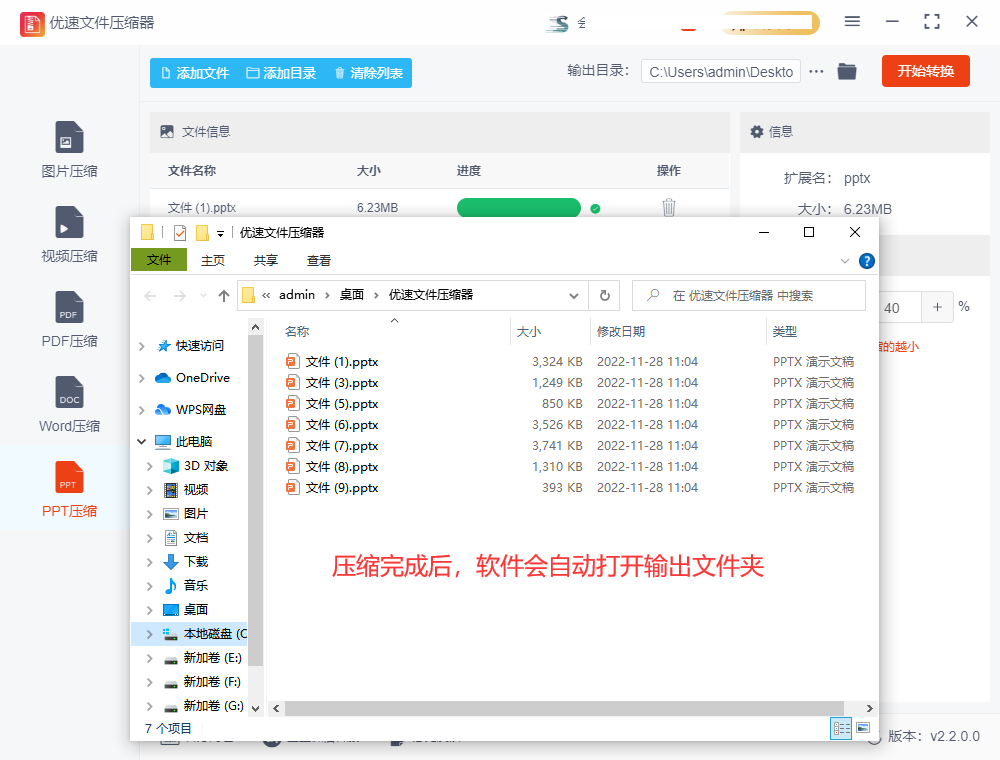This screenshot has width=1000, height=760.
Task: Expand OneDrive in navigation tree
Action: pos(142,378)
